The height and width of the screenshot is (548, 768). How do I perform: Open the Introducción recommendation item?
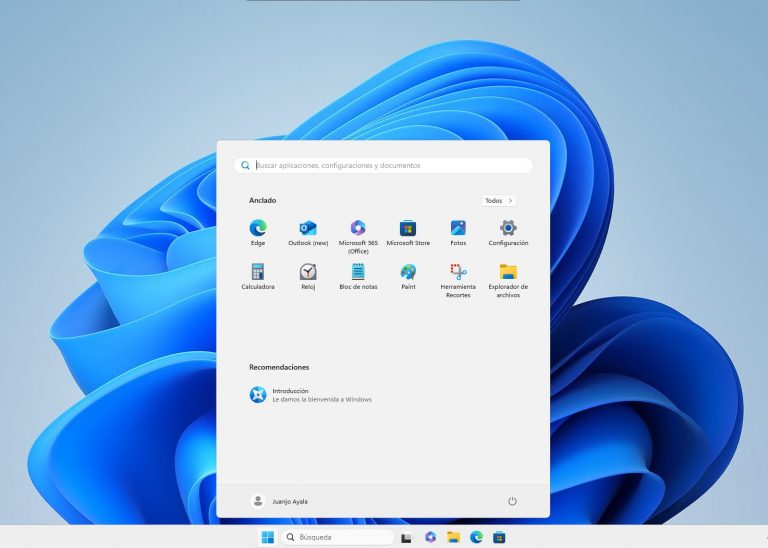pos(310,395)
